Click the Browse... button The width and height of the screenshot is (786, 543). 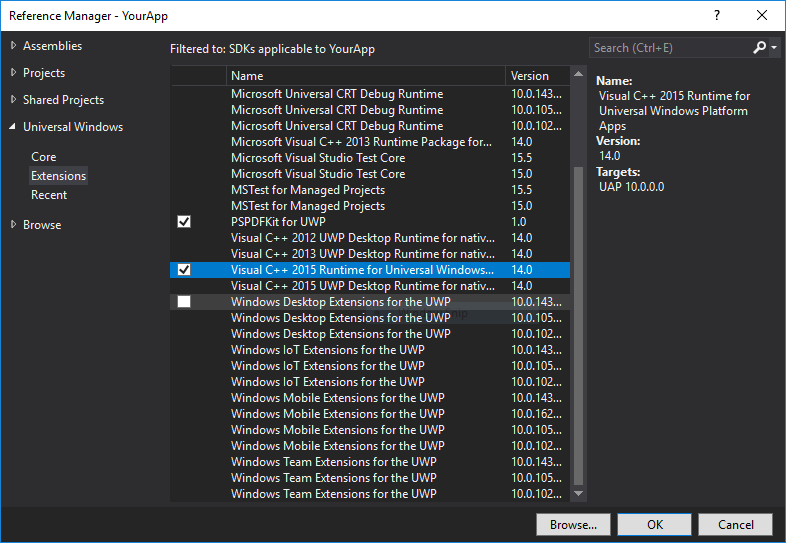[573, 524]
